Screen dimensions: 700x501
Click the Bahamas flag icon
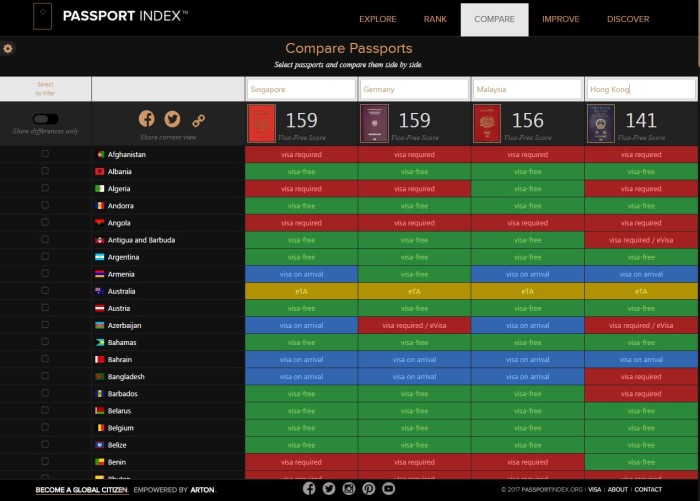tap(100, 342)
